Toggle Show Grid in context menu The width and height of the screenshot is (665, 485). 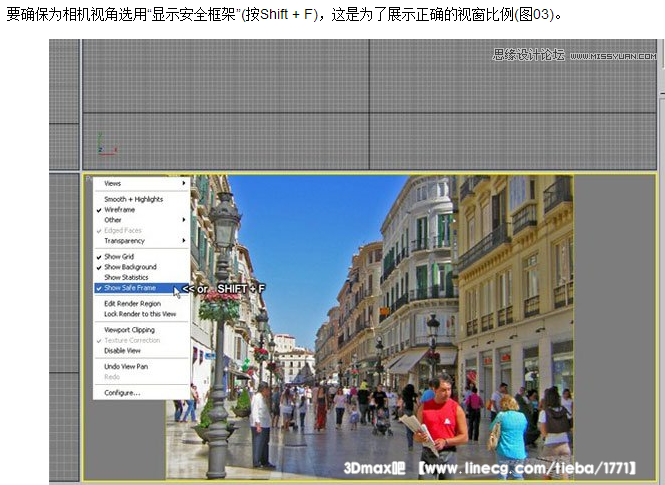click(141, 256)
